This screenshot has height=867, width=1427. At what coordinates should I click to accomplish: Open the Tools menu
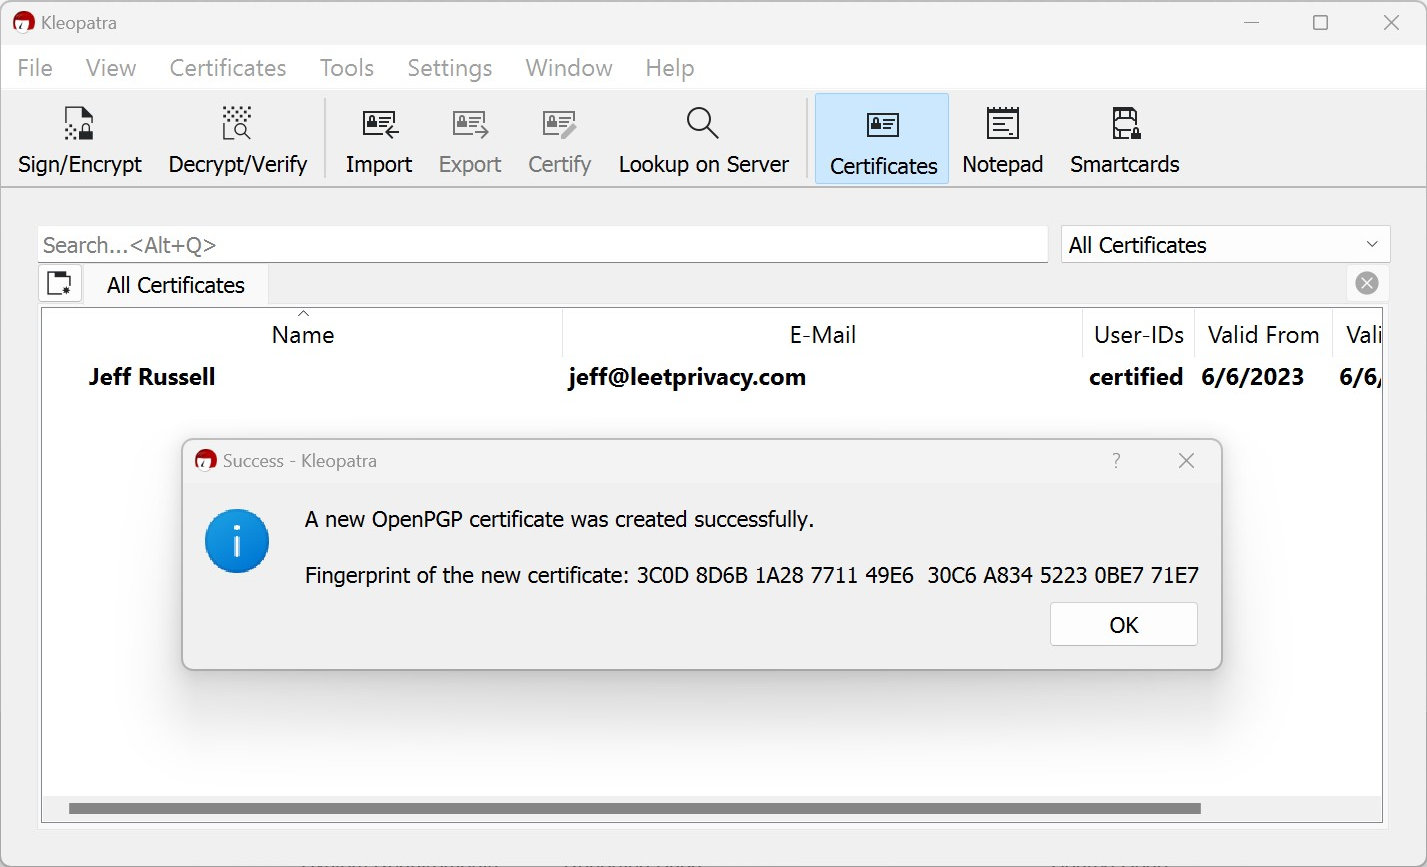[x=346, y=68]
